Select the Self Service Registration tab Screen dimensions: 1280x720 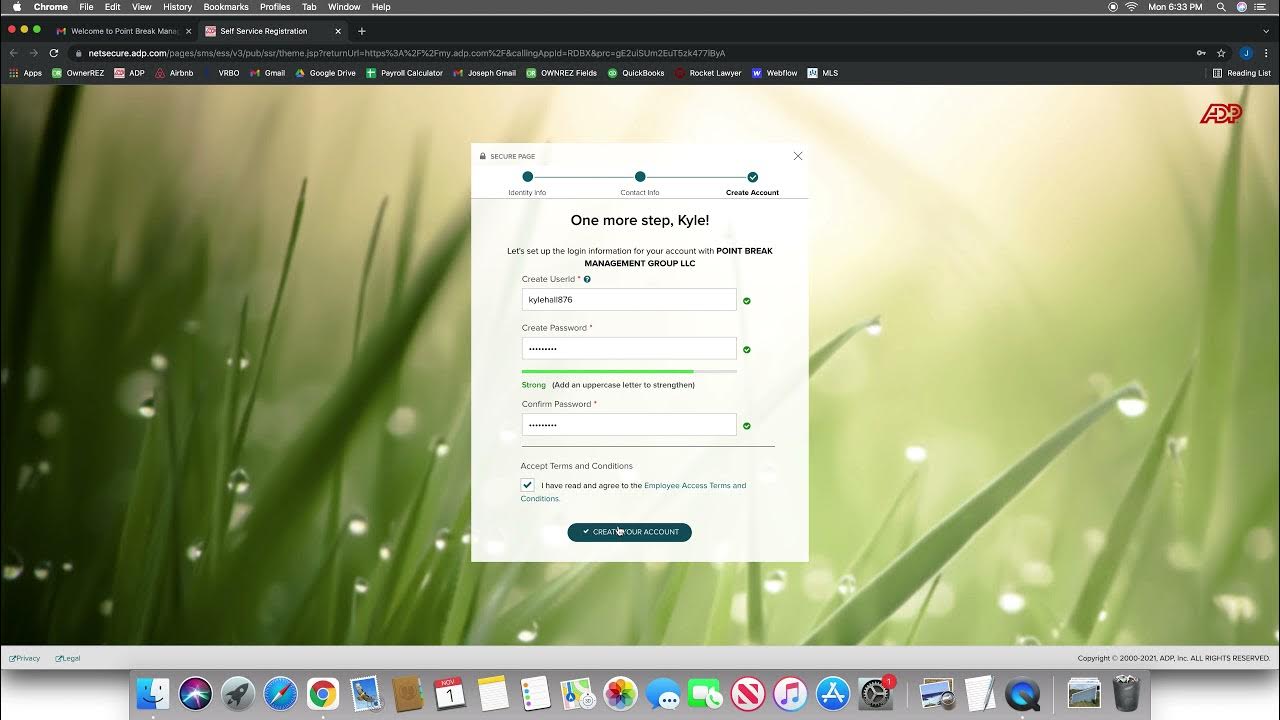pyautogui.click(x=272, y=31)
